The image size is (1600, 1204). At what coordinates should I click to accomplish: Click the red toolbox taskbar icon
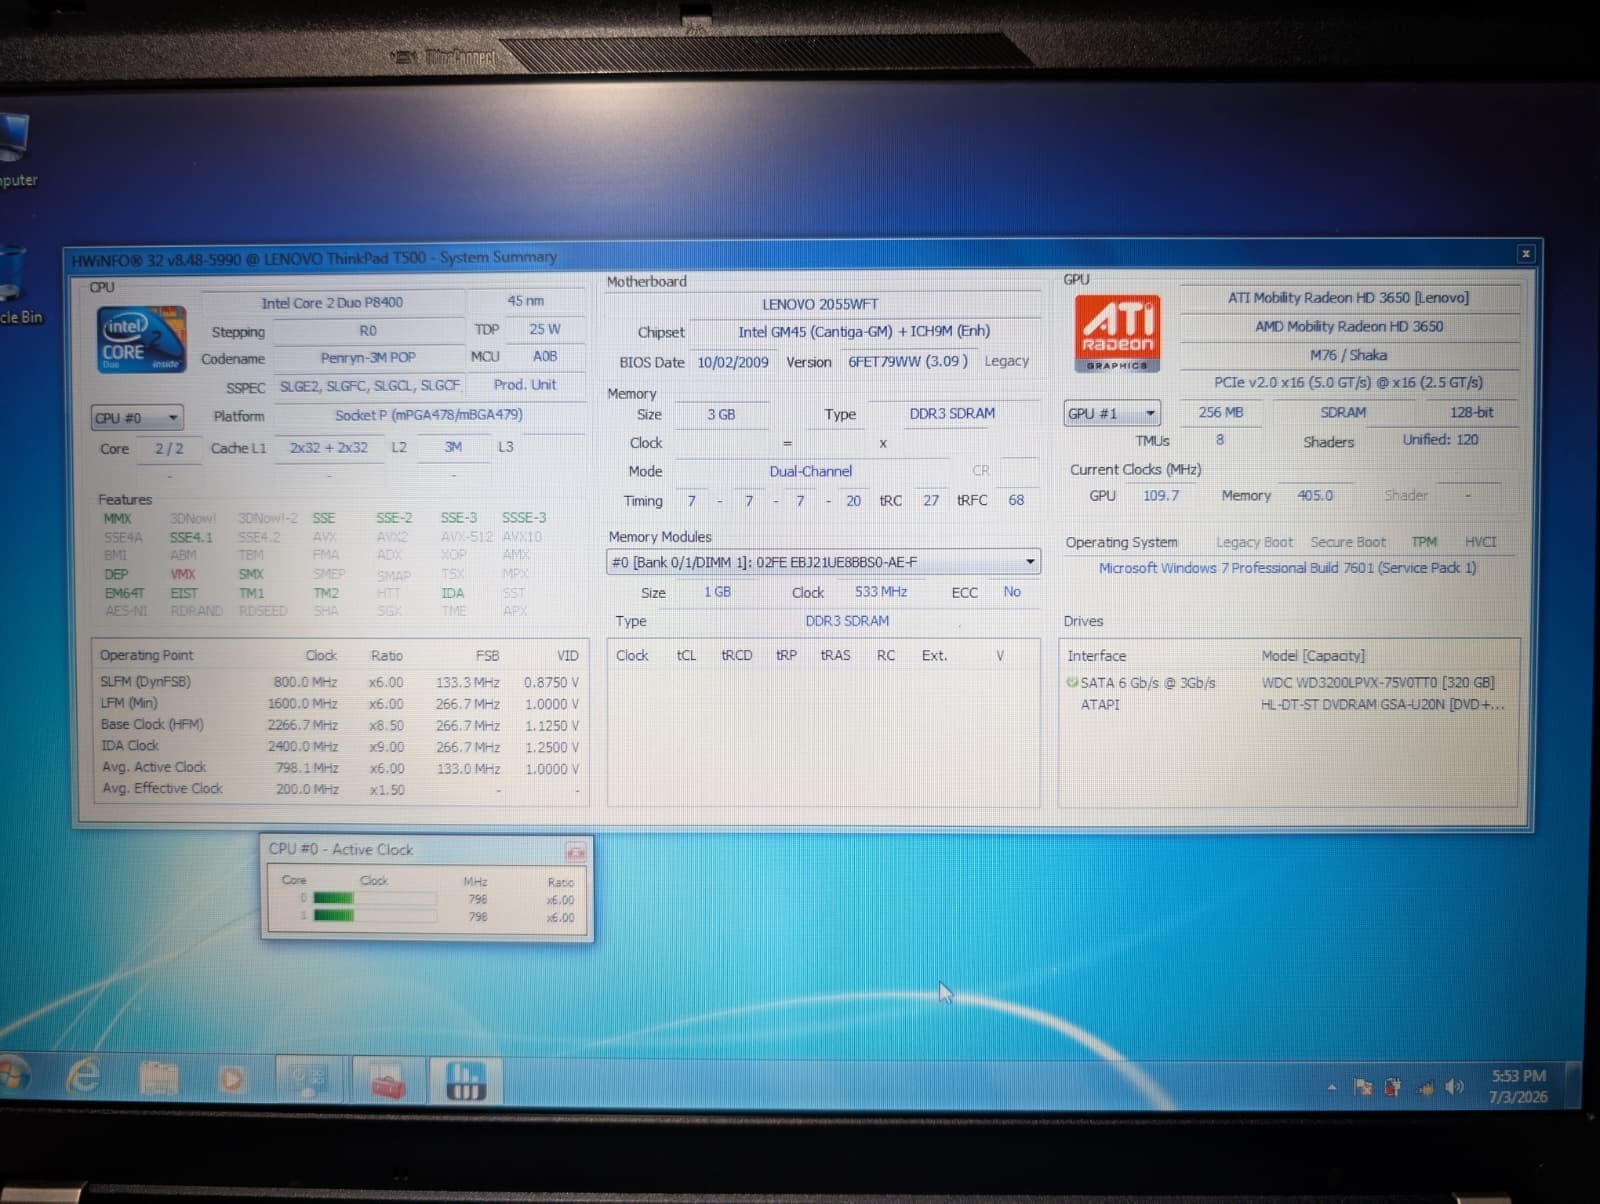click(388, 1081)
